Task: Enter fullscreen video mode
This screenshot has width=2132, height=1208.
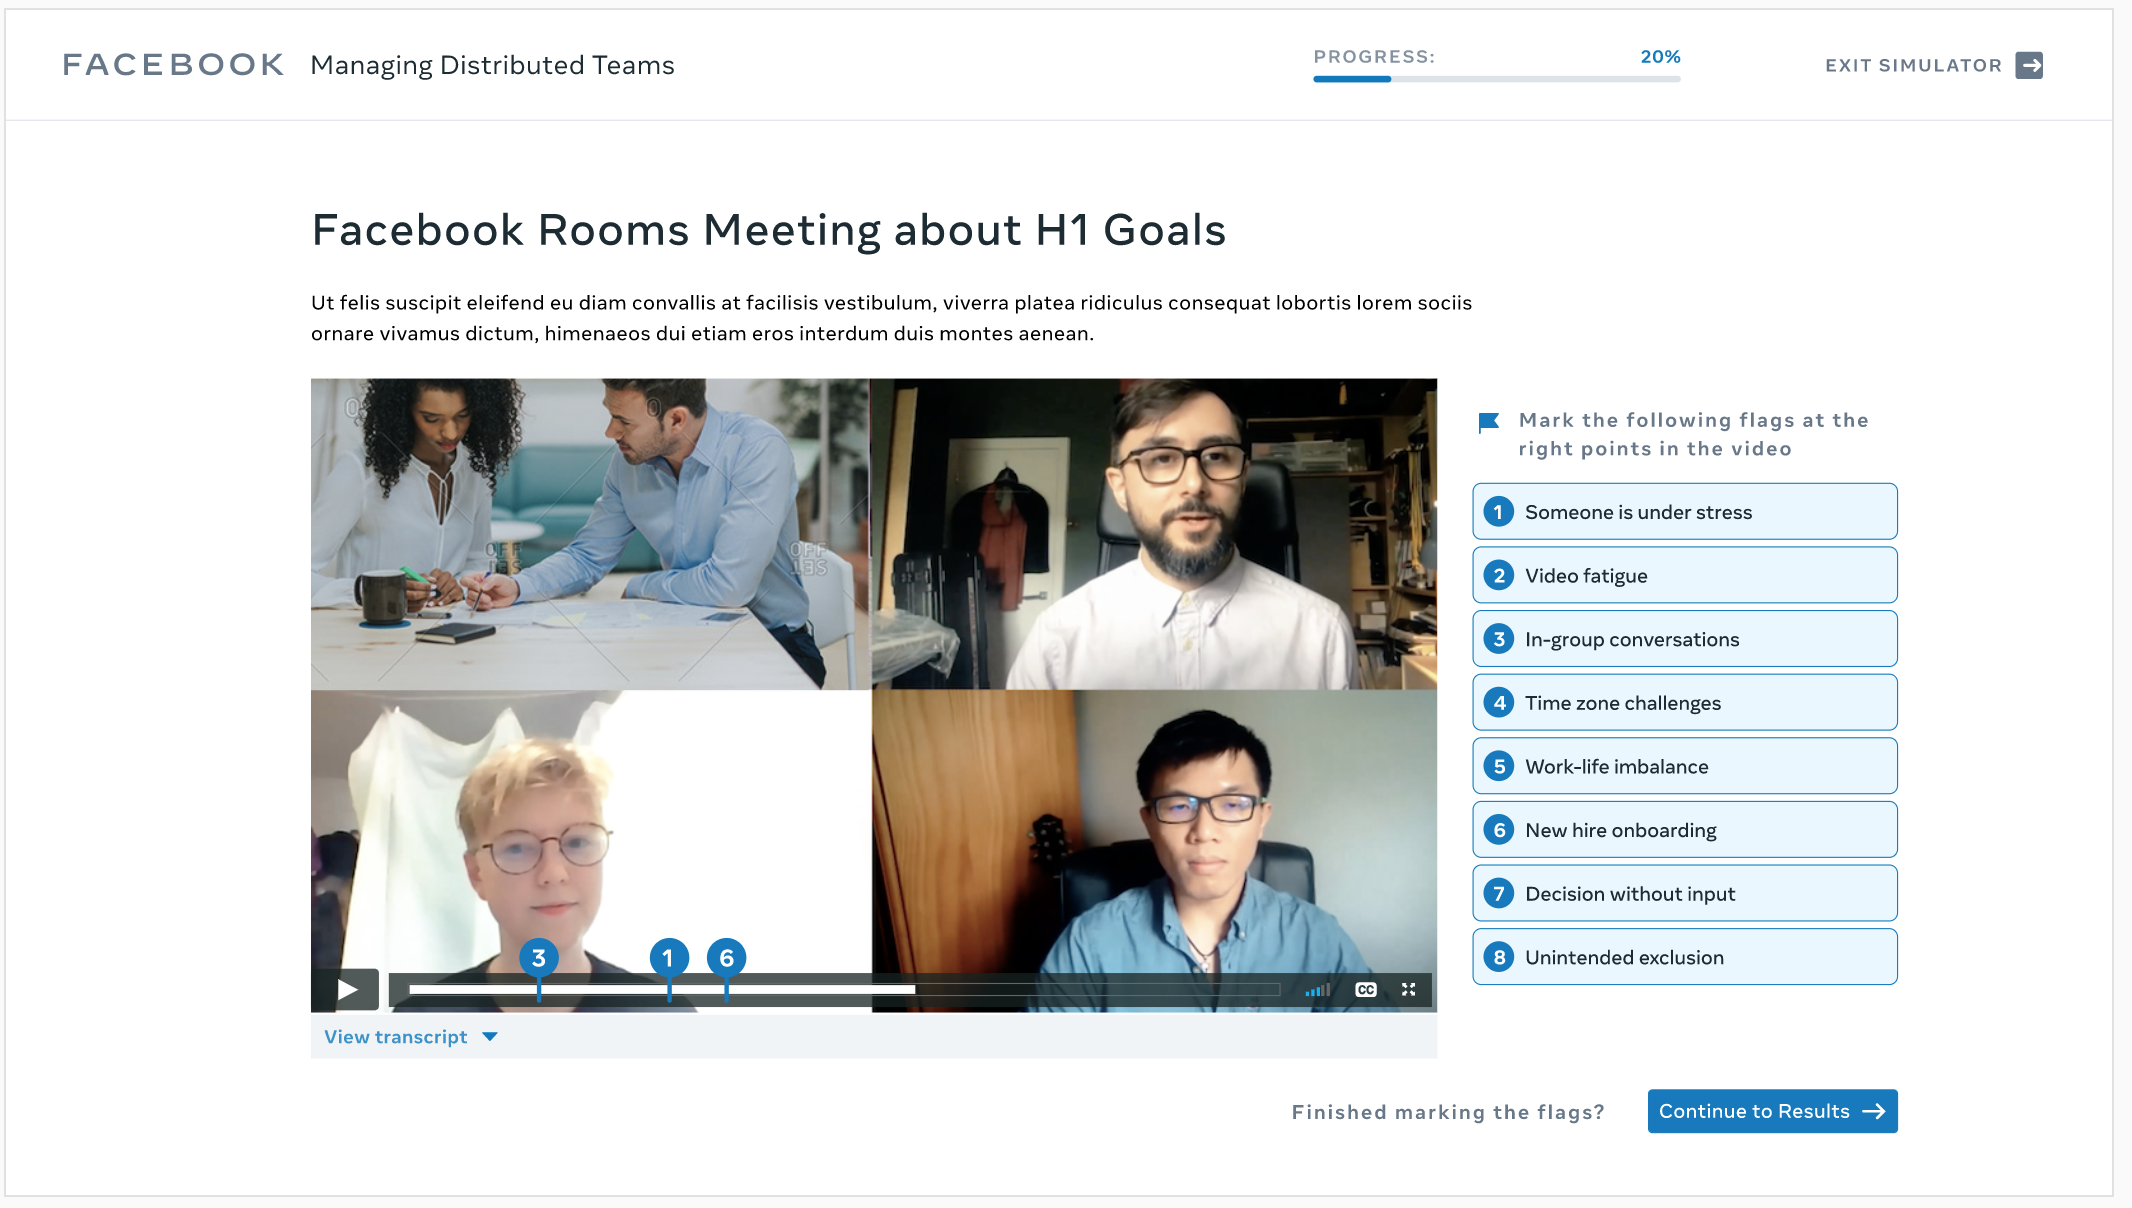Action: pyautogui.click(x=1408, y=989)
